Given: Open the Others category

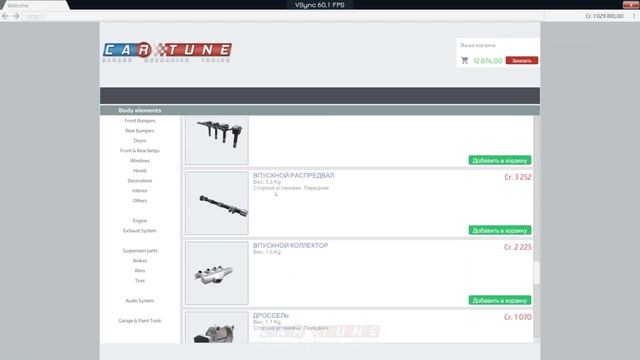Looking at the screenshot, I should pos(140,201).
